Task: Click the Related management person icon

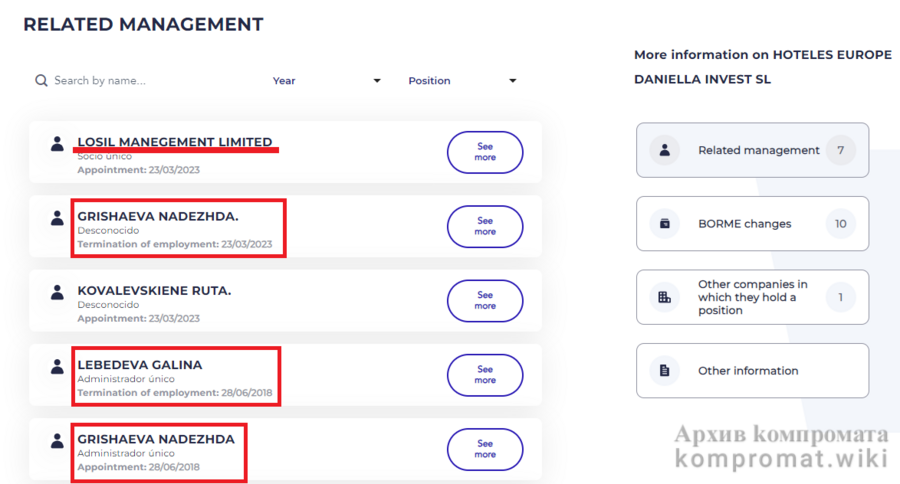Action: pyautogui.click(x=663, y=150)
